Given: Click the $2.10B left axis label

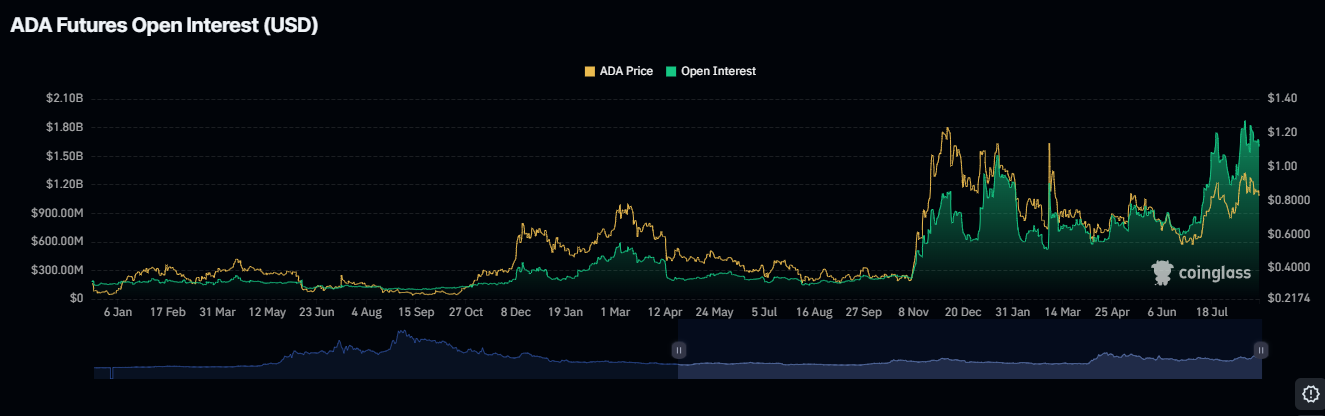Looking at the screenshot, I should tap(64, 98).
